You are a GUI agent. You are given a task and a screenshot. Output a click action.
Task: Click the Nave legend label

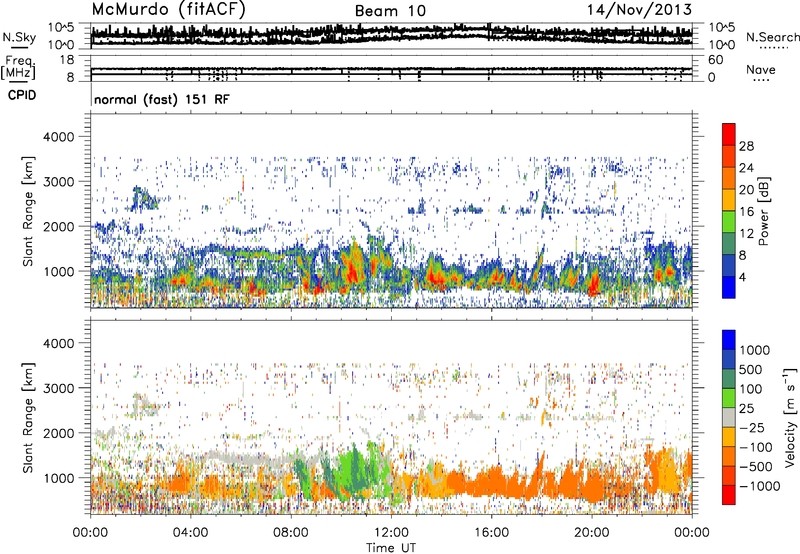761,70
